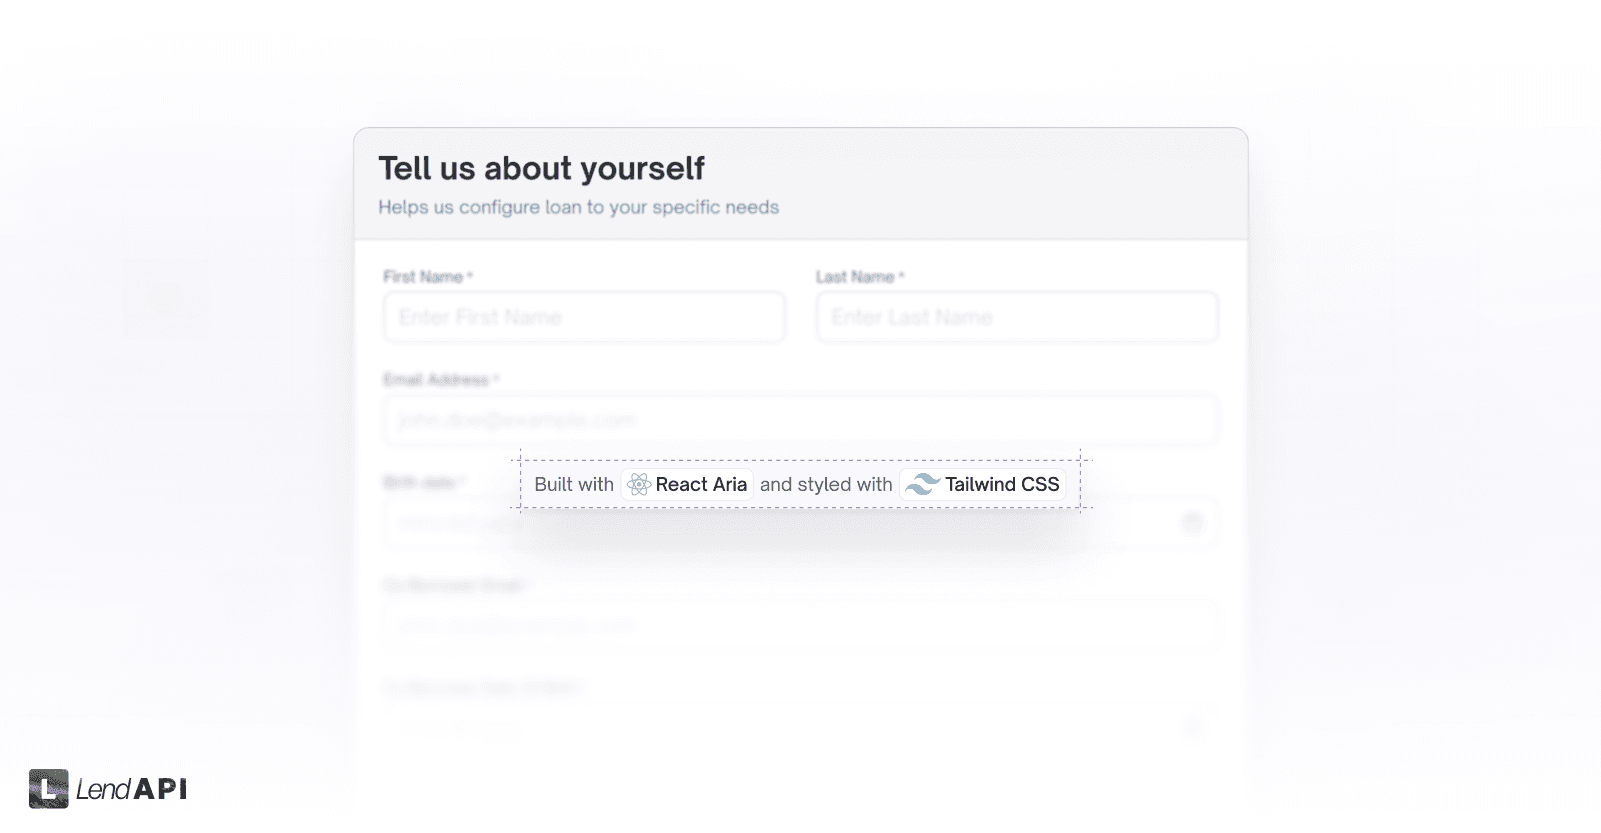Click the Co-Borrower Email input field
1601x833 pixels.
(x=800, y=624)
